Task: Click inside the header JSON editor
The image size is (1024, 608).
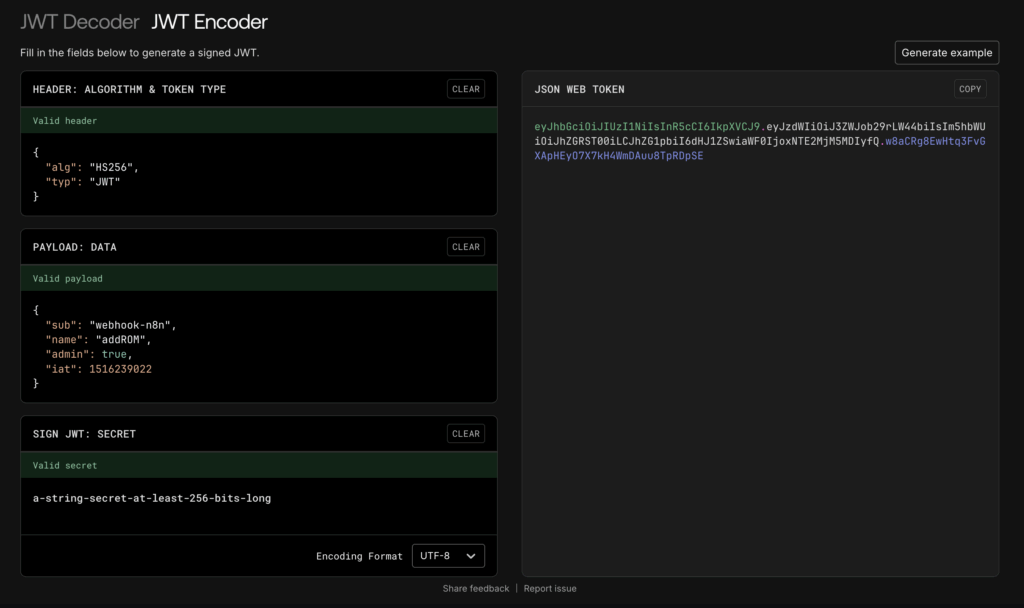Action: tap(259, 174)
